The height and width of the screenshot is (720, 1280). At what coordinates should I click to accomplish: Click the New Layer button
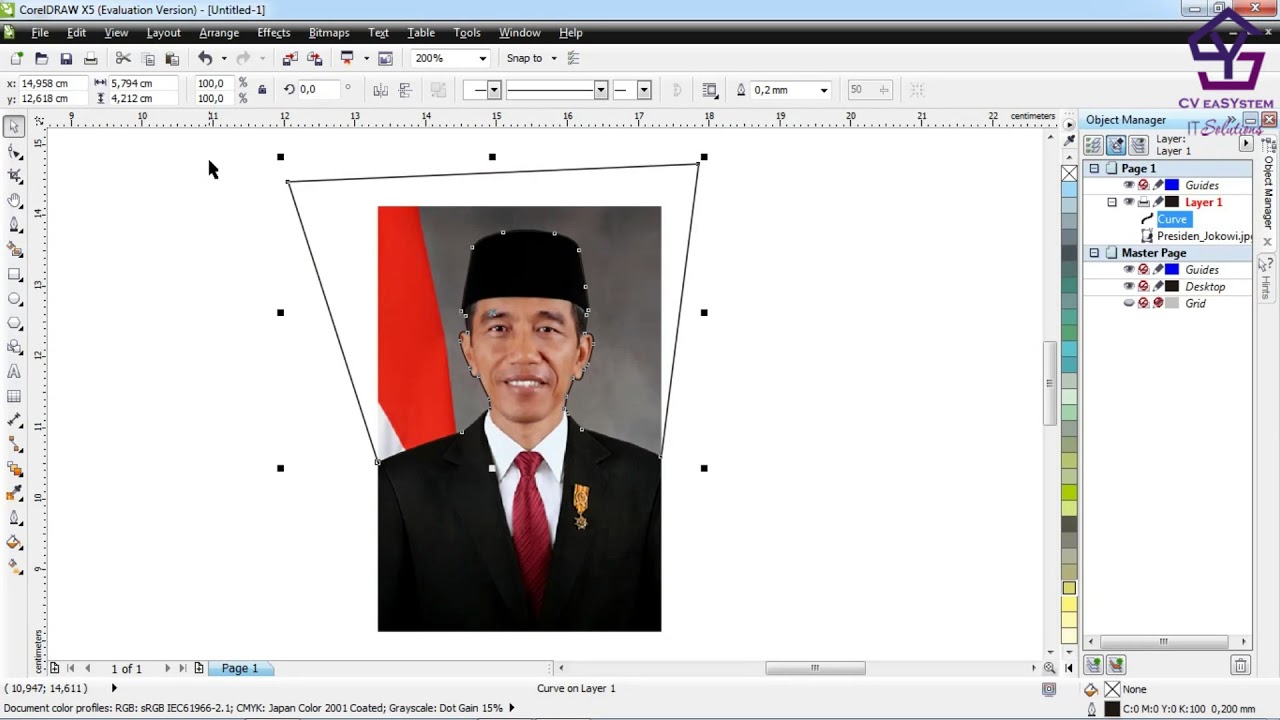point(1093,664)
